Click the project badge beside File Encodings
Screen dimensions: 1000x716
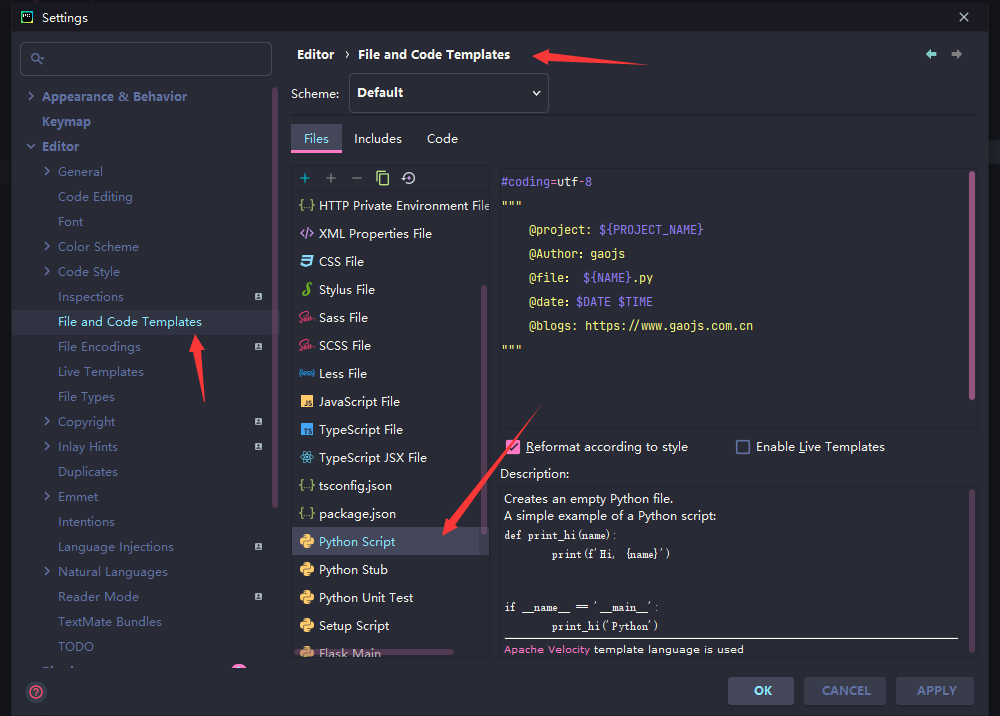point(258,347)
